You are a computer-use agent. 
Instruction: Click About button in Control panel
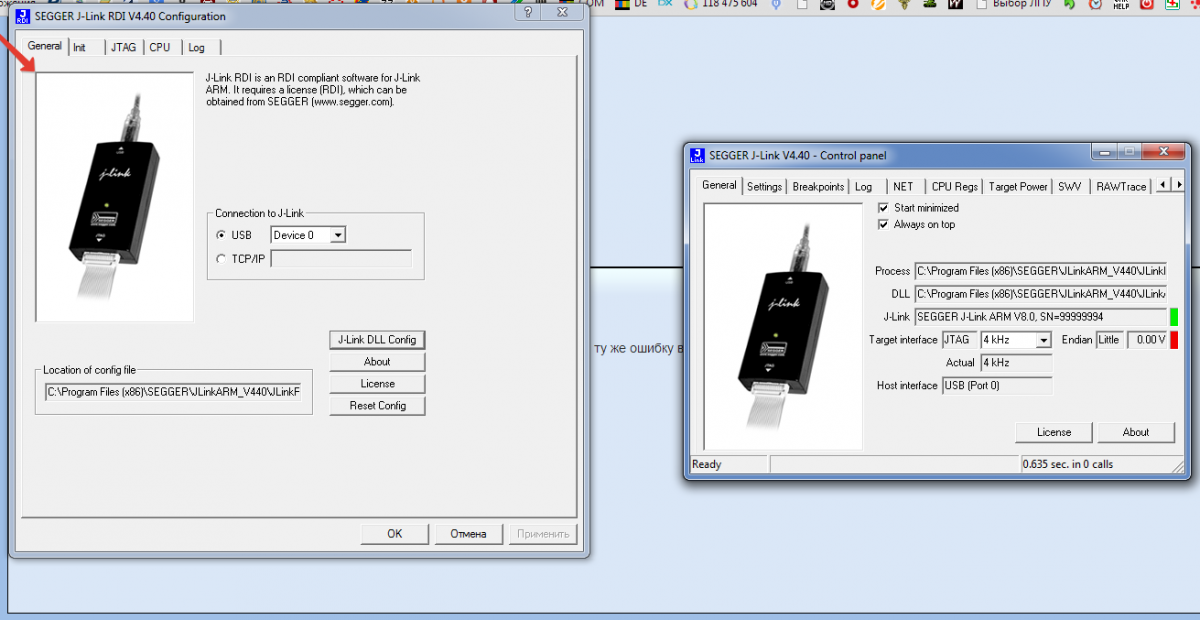(x=1136, y=432)
